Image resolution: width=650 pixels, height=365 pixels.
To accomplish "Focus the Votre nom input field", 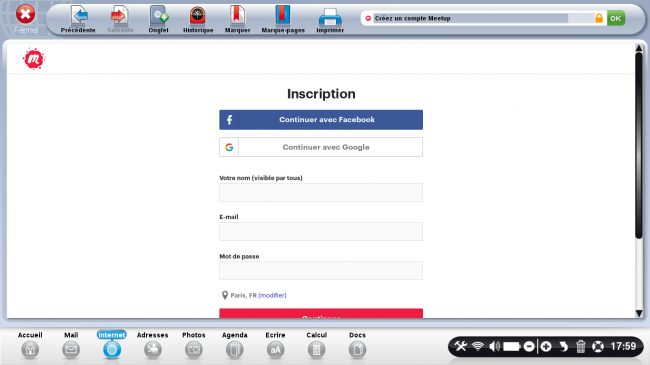I will tap(321, 192).
